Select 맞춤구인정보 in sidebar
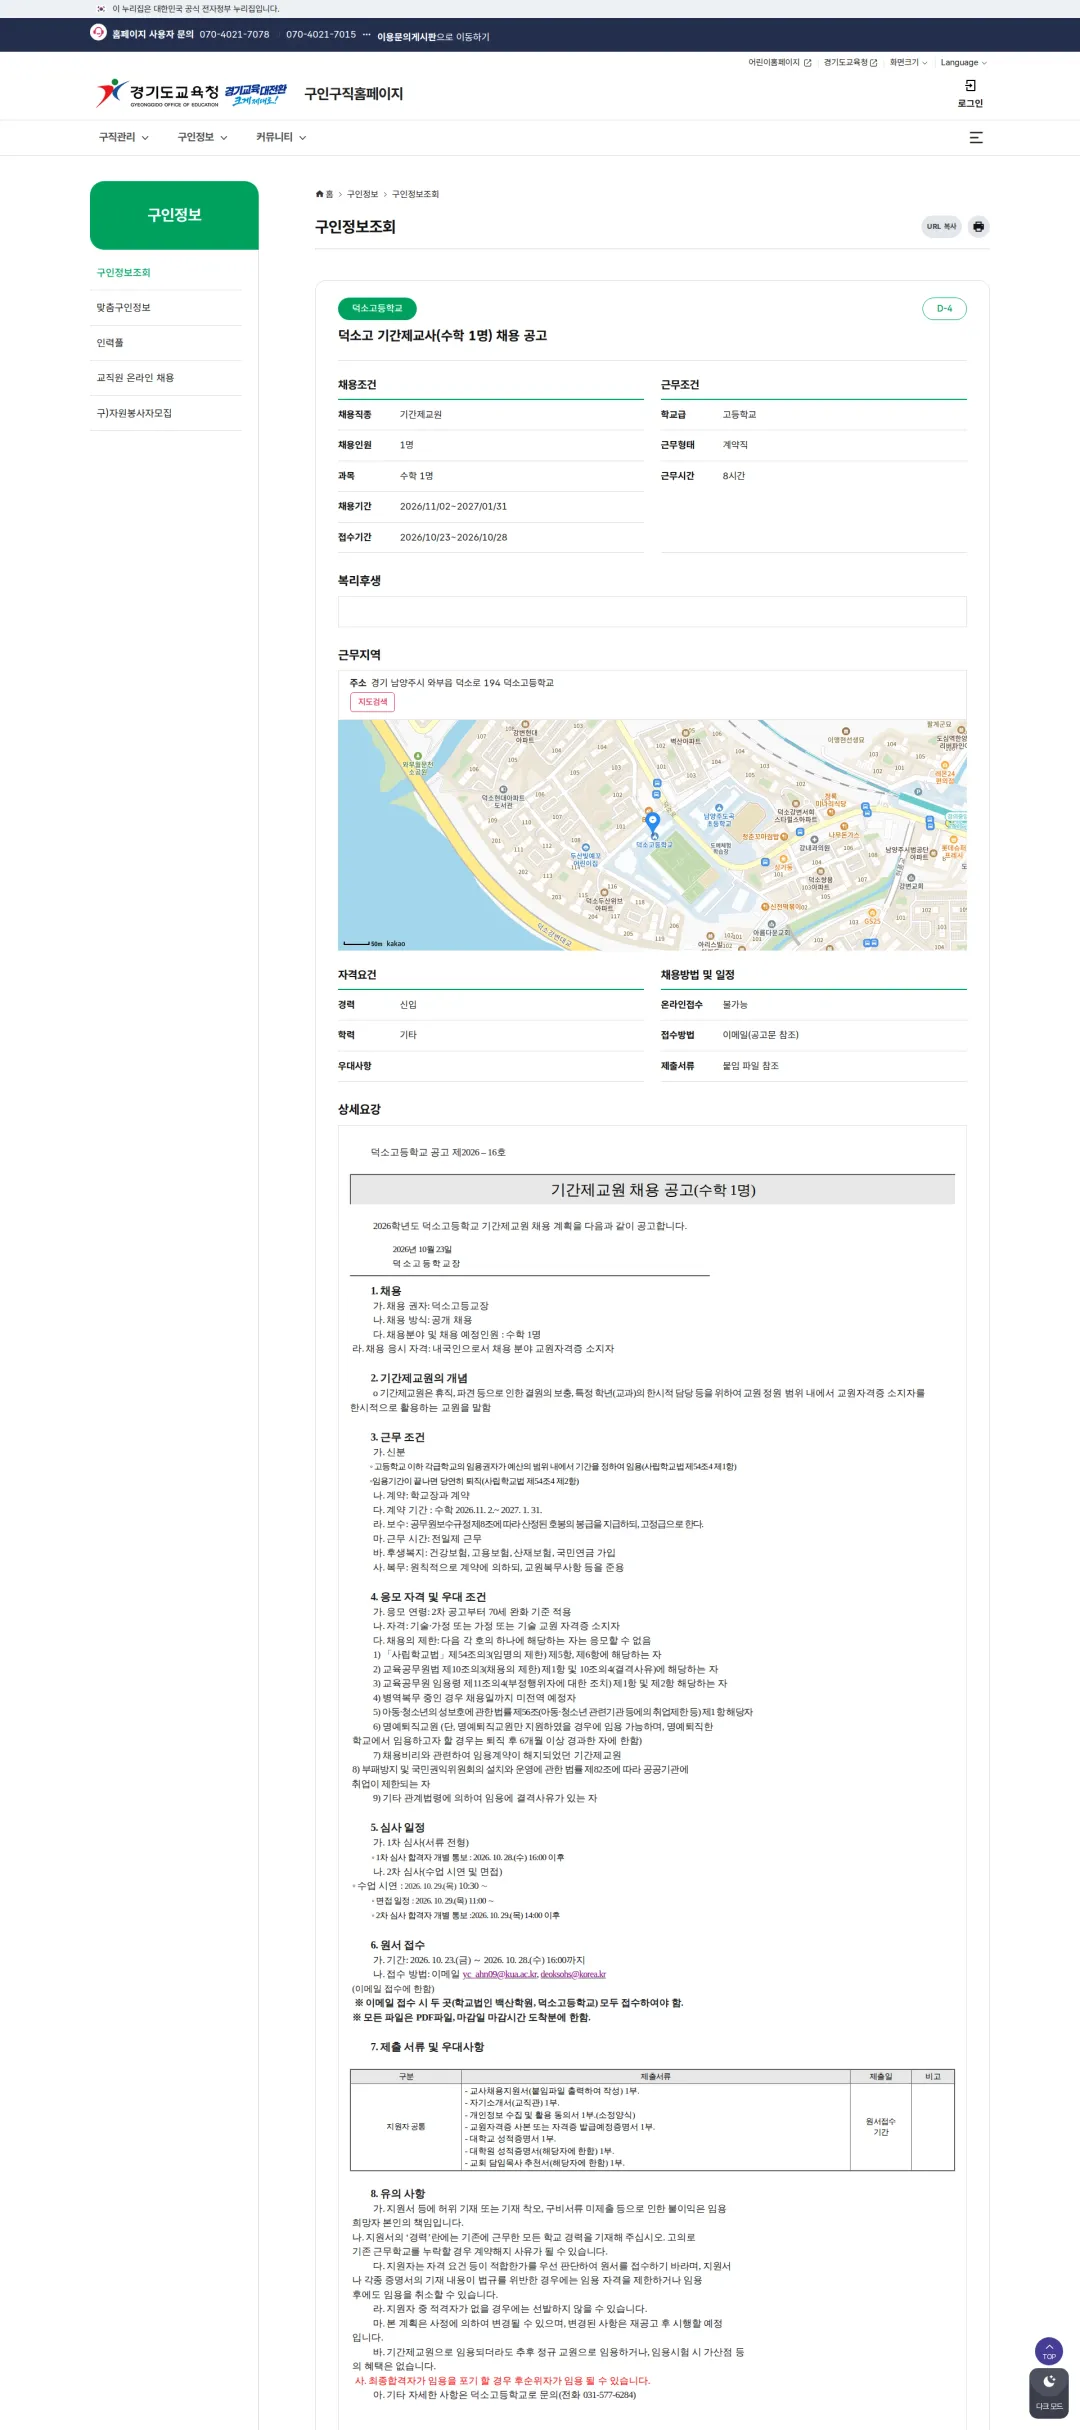1080x2430 pixels. [x=124, y=308]
